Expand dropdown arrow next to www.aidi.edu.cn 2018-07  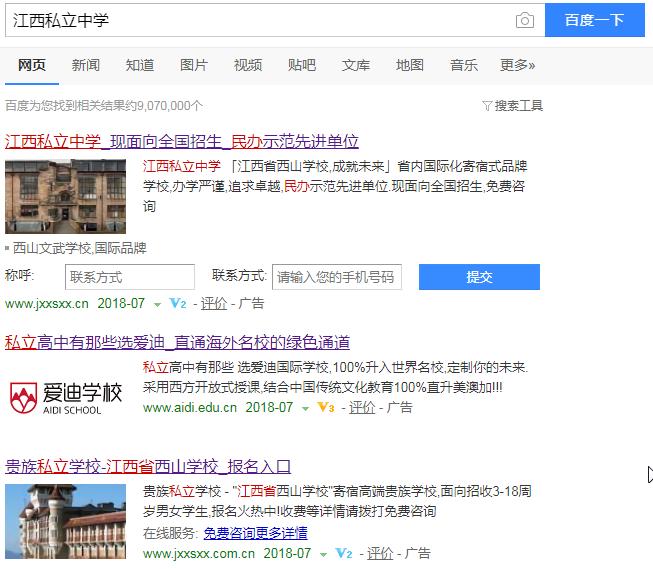point(305,408)
